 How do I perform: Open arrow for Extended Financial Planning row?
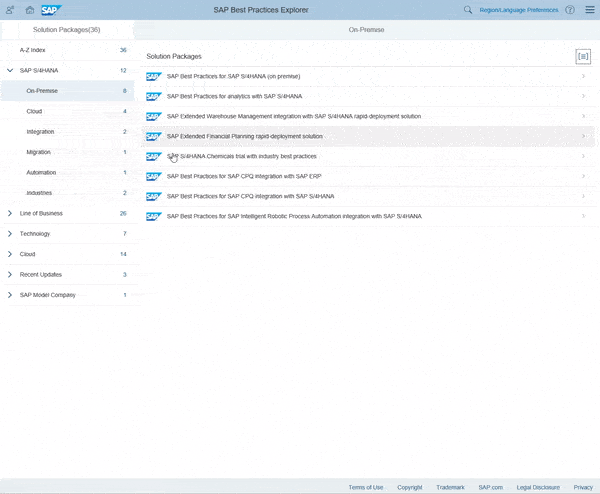pyautogui.click(x=583, y=136)
